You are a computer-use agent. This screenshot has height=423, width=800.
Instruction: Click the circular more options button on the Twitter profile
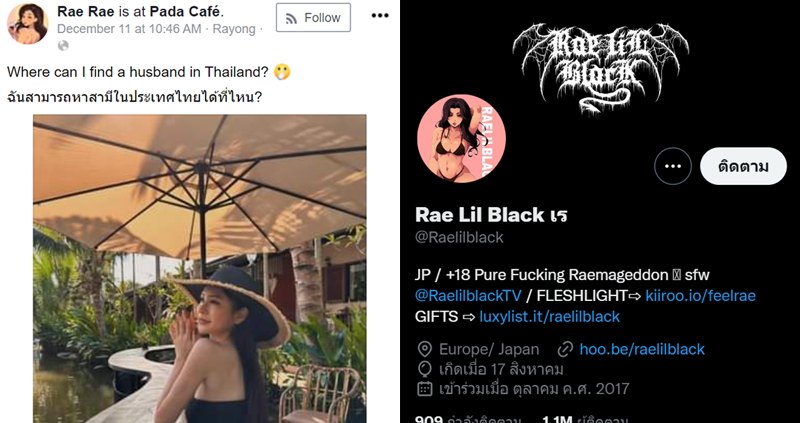click(x=673, y=166)
